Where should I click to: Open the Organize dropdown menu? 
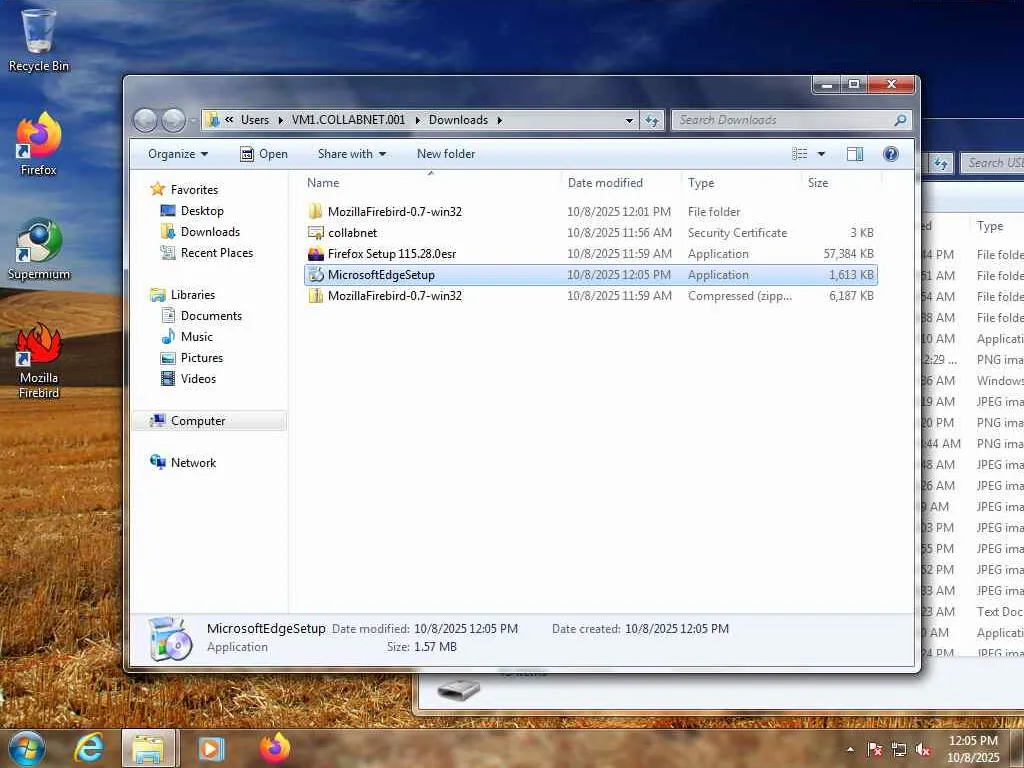pos(178,154)
